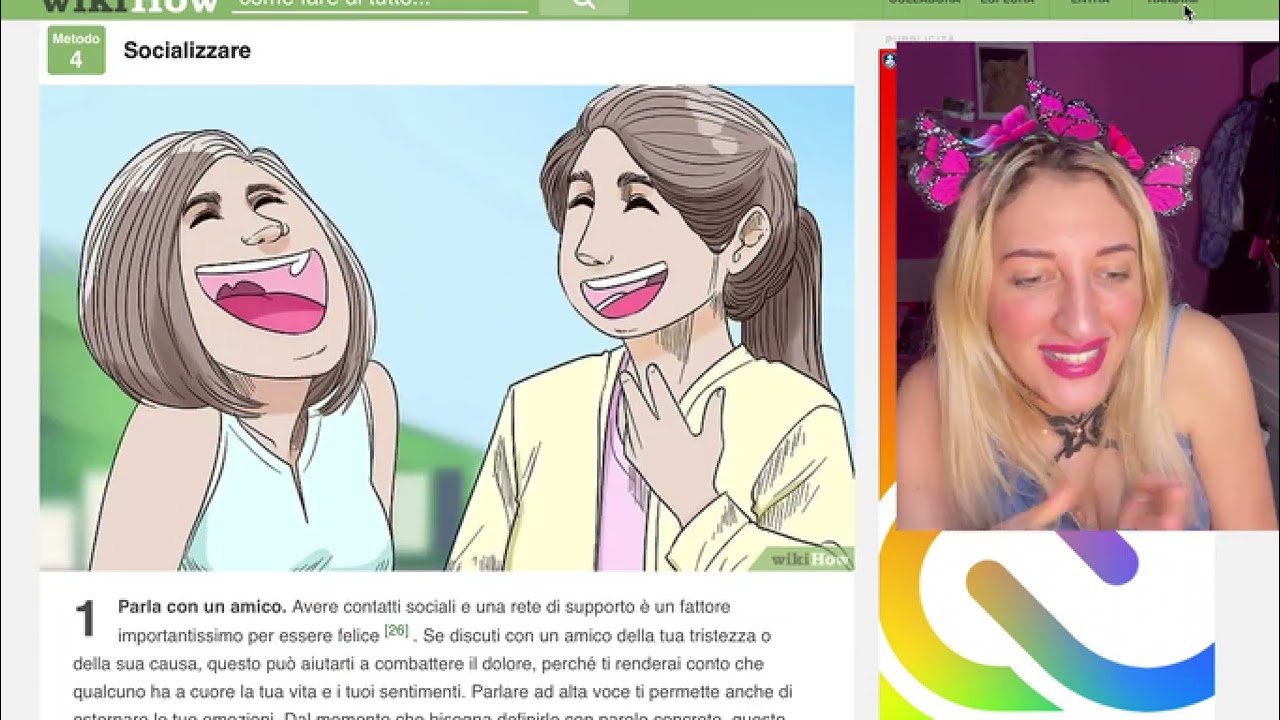Click the bold text Parla con un amico.
Image resolution: width=1280 pixels, height=720 pixels.
pyautogui.click(x=202, y=607)
